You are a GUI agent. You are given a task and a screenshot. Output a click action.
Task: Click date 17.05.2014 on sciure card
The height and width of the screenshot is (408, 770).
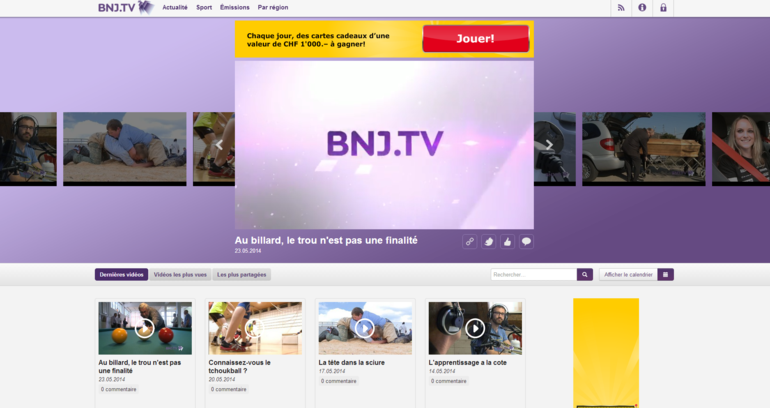[332, 371]
